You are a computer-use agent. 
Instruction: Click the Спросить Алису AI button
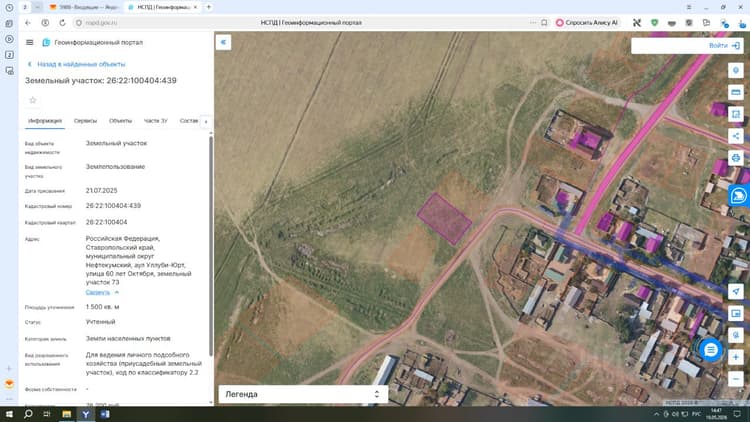tap(587, 22)
